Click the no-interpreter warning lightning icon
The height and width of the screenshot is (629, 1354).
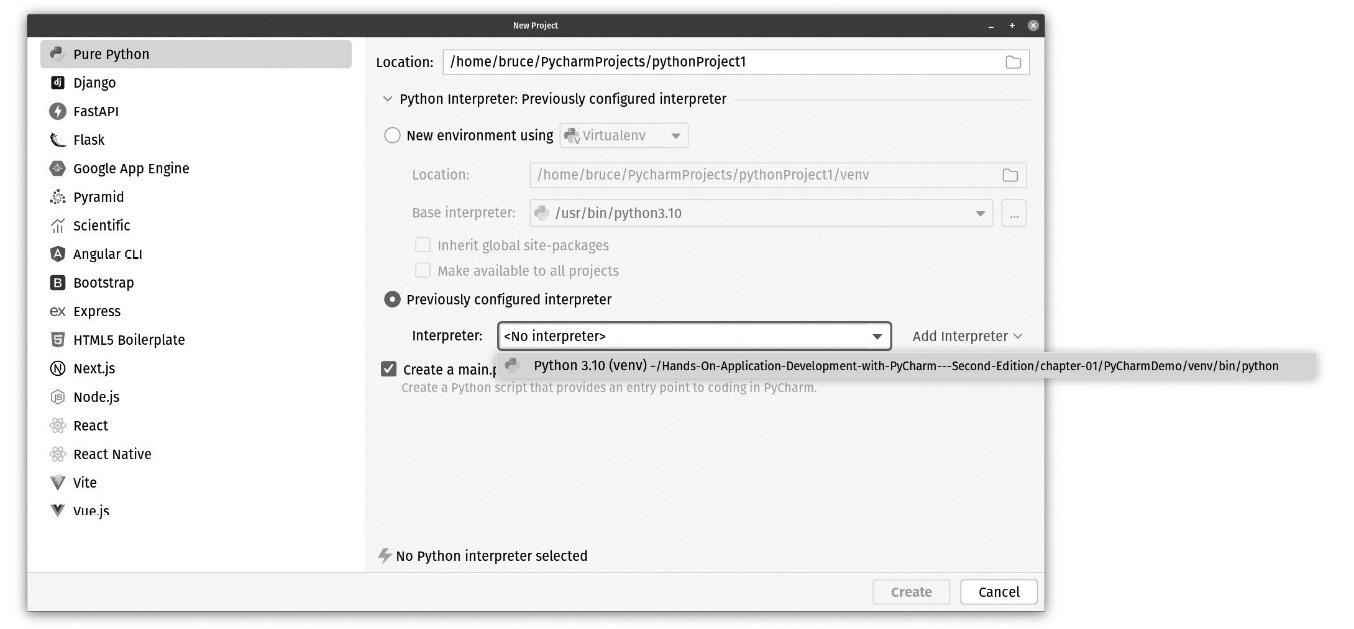click(384, 556)
